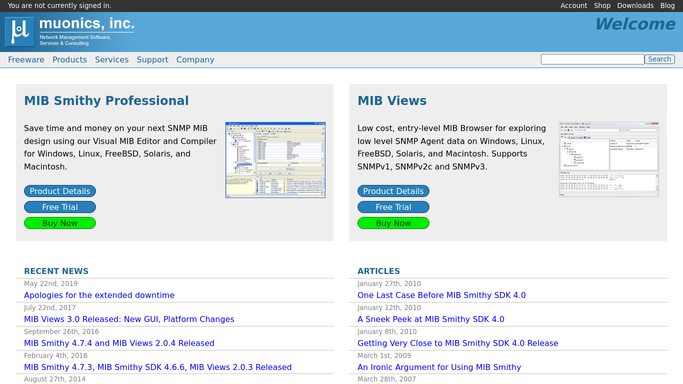683x384 pixels.
Task: Open 'MIB Smithy 4.7.3, MIB Smithy SDK 4.6.6' news
Action: point(158,367)
